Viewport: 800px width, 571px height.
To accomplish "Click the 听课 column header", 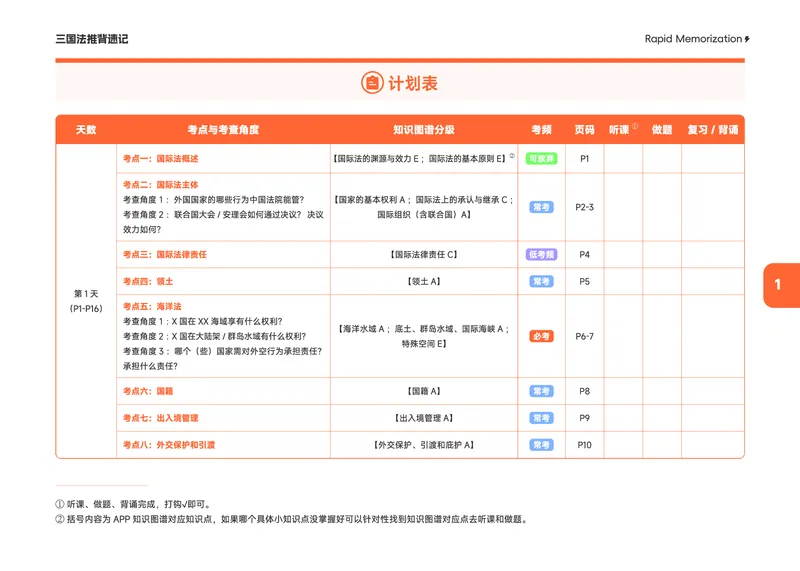I will pos(619,130).
